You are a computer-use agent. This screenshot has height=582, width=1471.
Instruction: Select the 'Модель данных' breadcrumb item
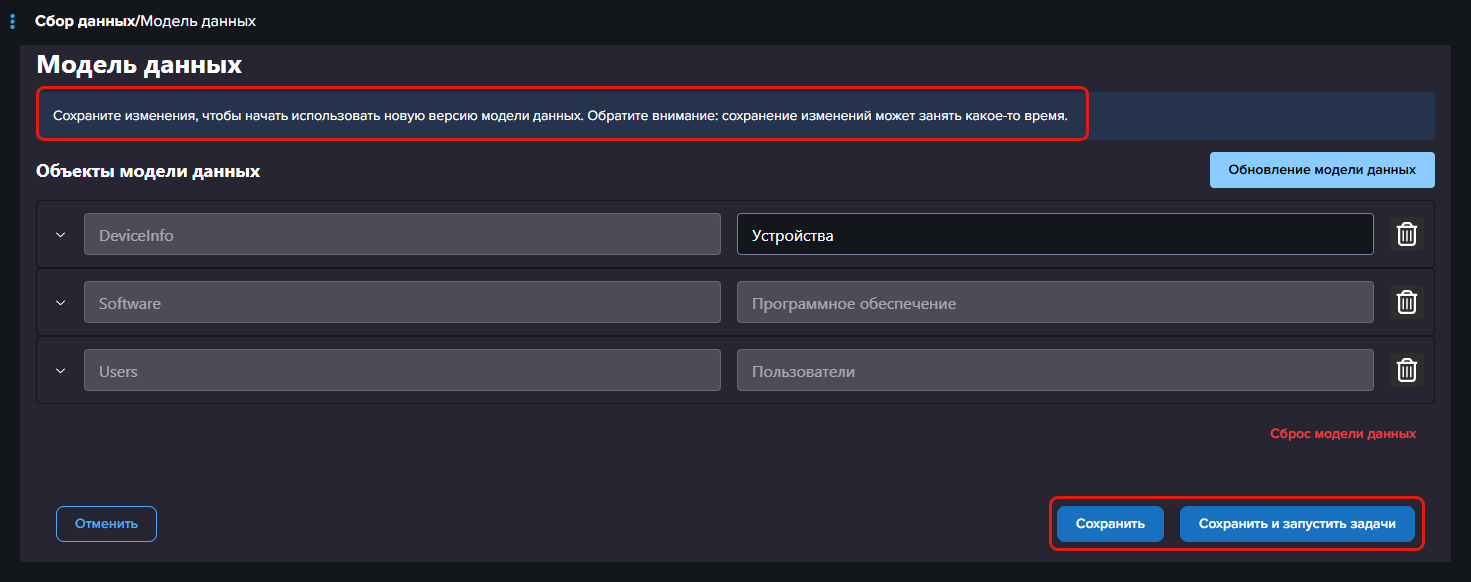pos(198,21)
